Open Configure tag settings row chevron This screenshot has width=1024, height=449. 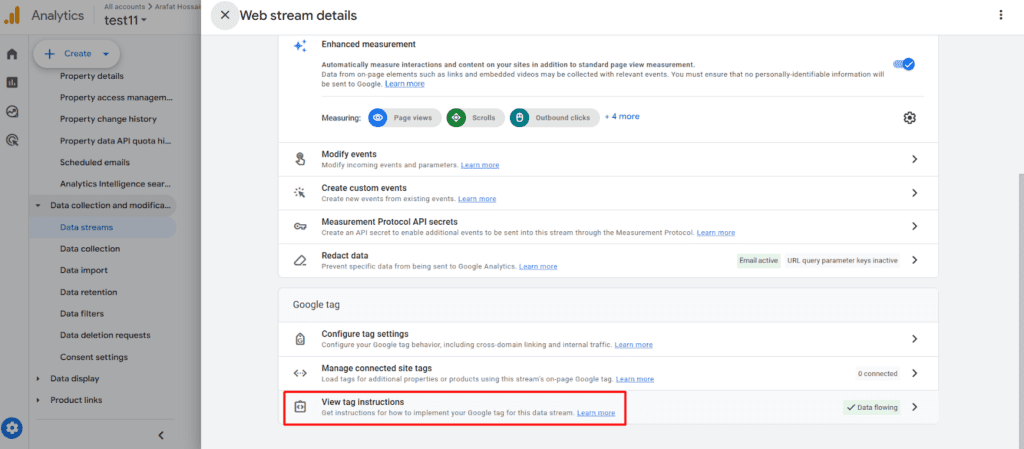915,339
